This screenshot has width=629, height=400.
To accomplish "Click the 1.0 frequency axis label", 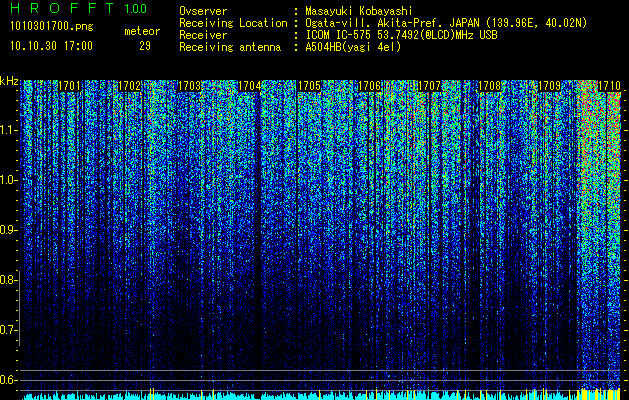I will (8, 180).
